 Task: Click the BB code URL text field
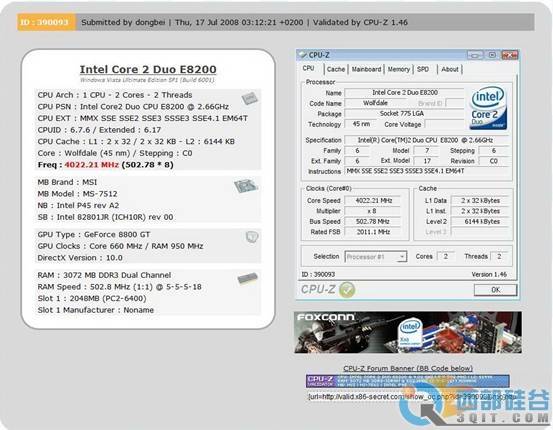412,396
